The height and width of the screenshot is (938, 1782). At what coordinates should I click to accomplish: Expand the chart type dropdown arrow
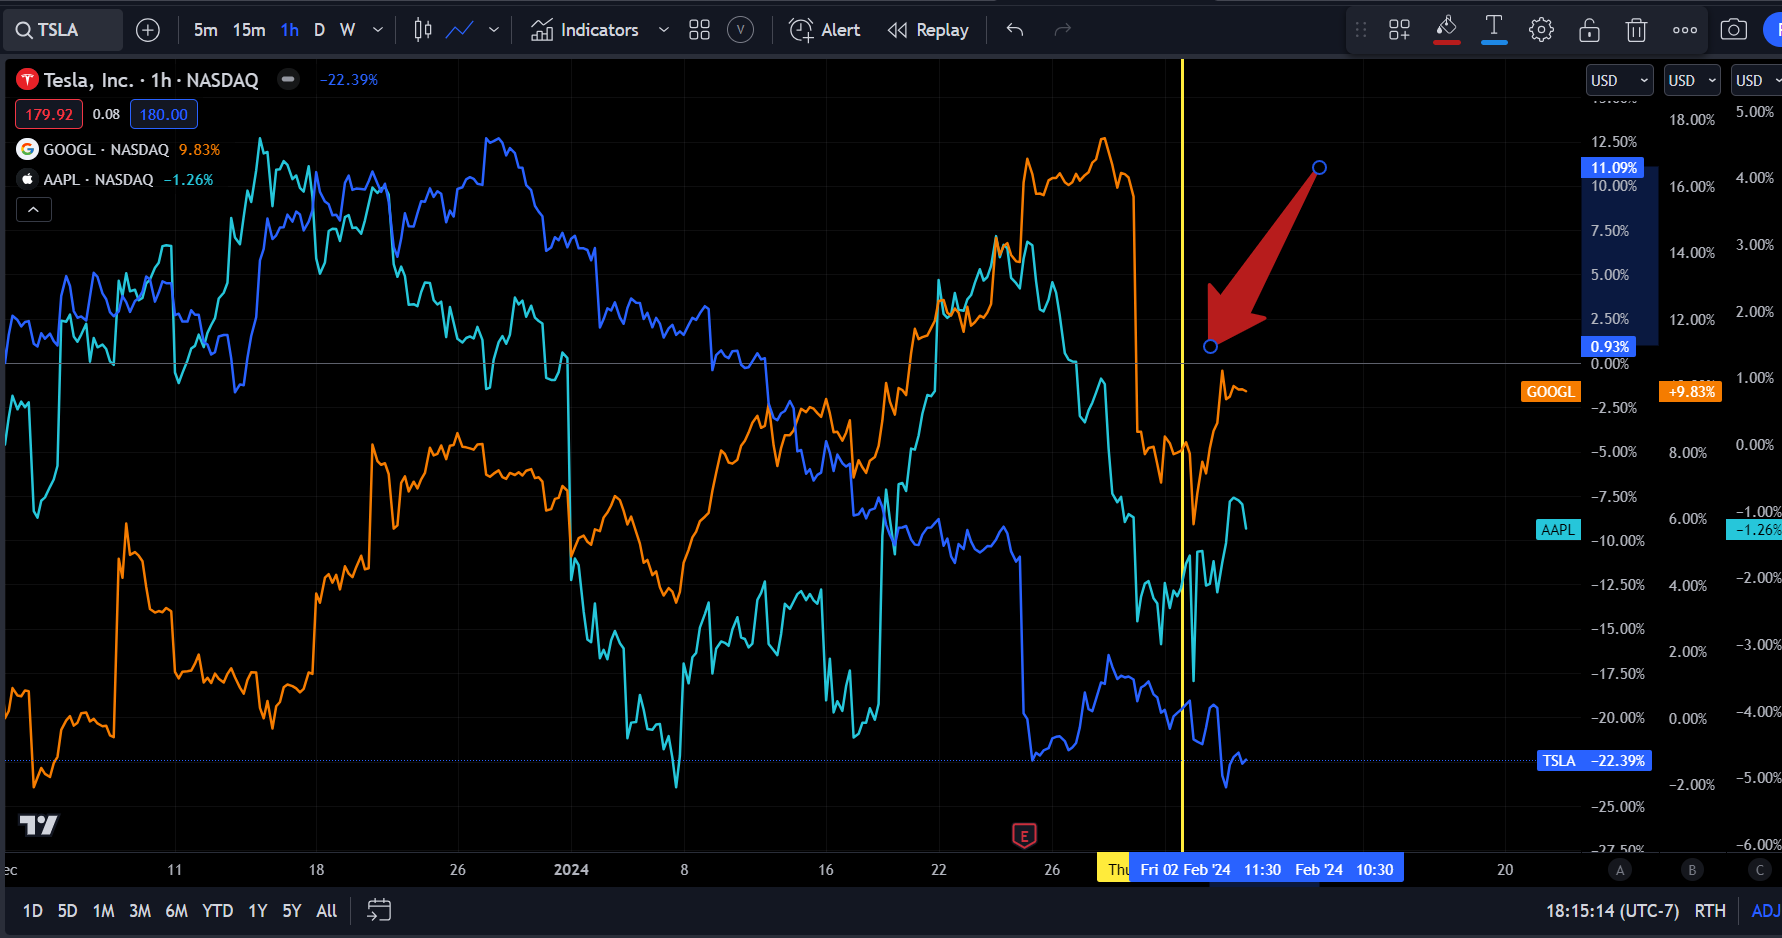(x=494, y=30)
